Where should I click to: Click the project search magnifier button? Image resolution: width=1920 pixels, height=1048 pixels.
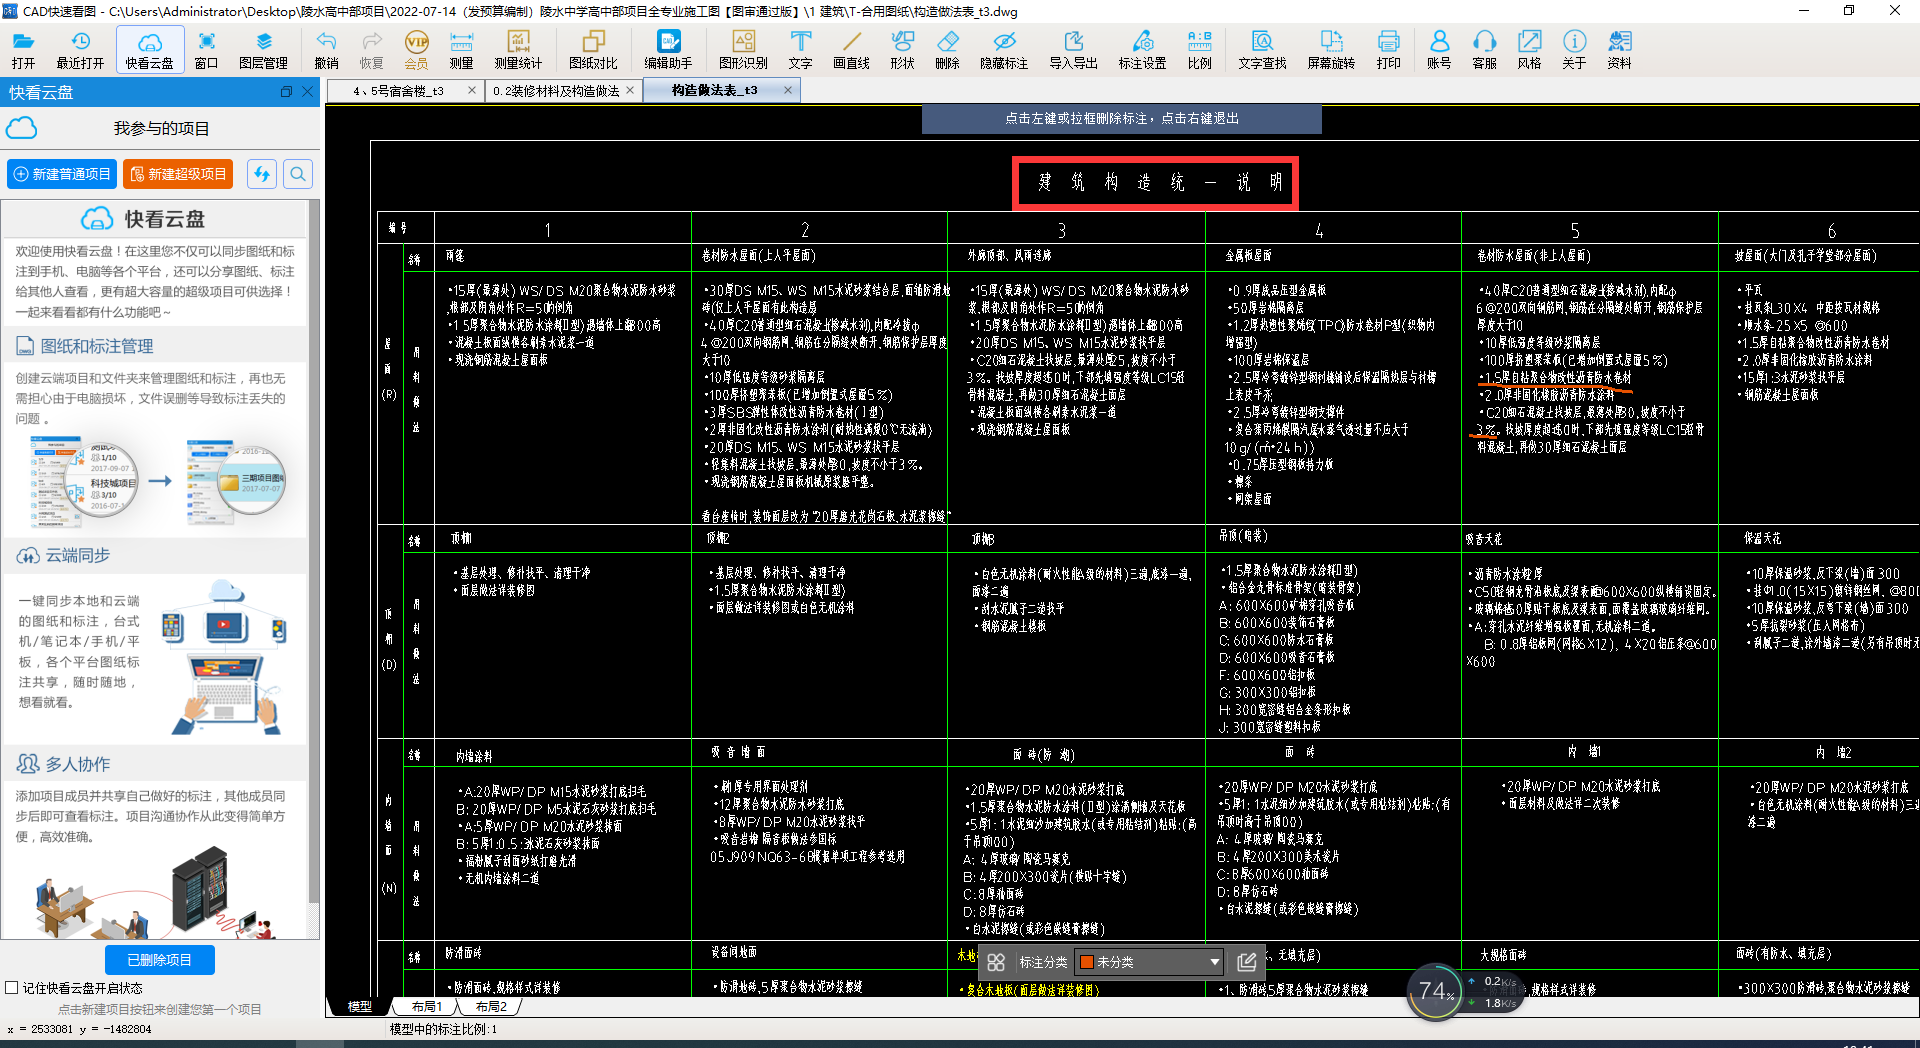pyautogui.click(x=298, y=174)
